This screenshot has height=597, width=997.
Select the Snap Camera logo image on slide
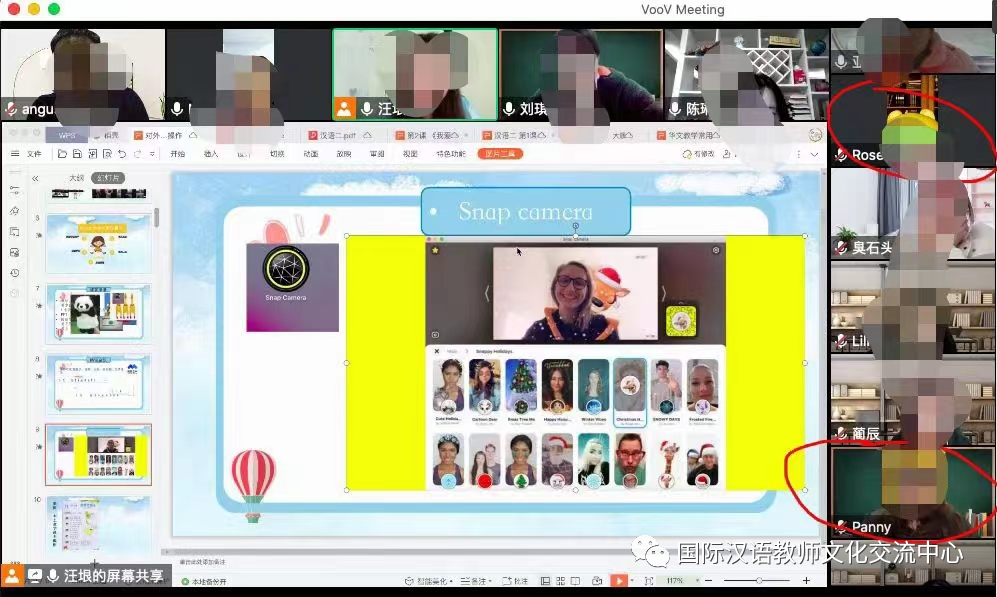tap(292, 287)
